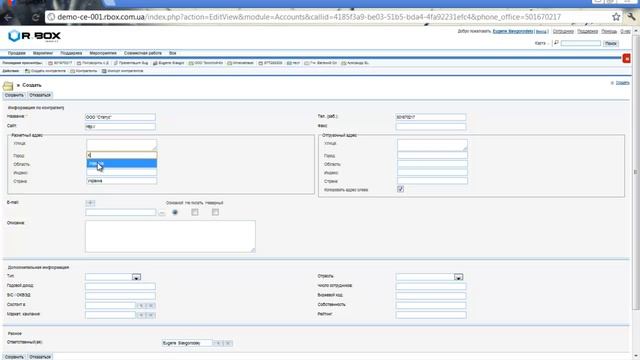Tick the Не писать checkbox
The height and width of the screenshot is (360, 640).
195,212
